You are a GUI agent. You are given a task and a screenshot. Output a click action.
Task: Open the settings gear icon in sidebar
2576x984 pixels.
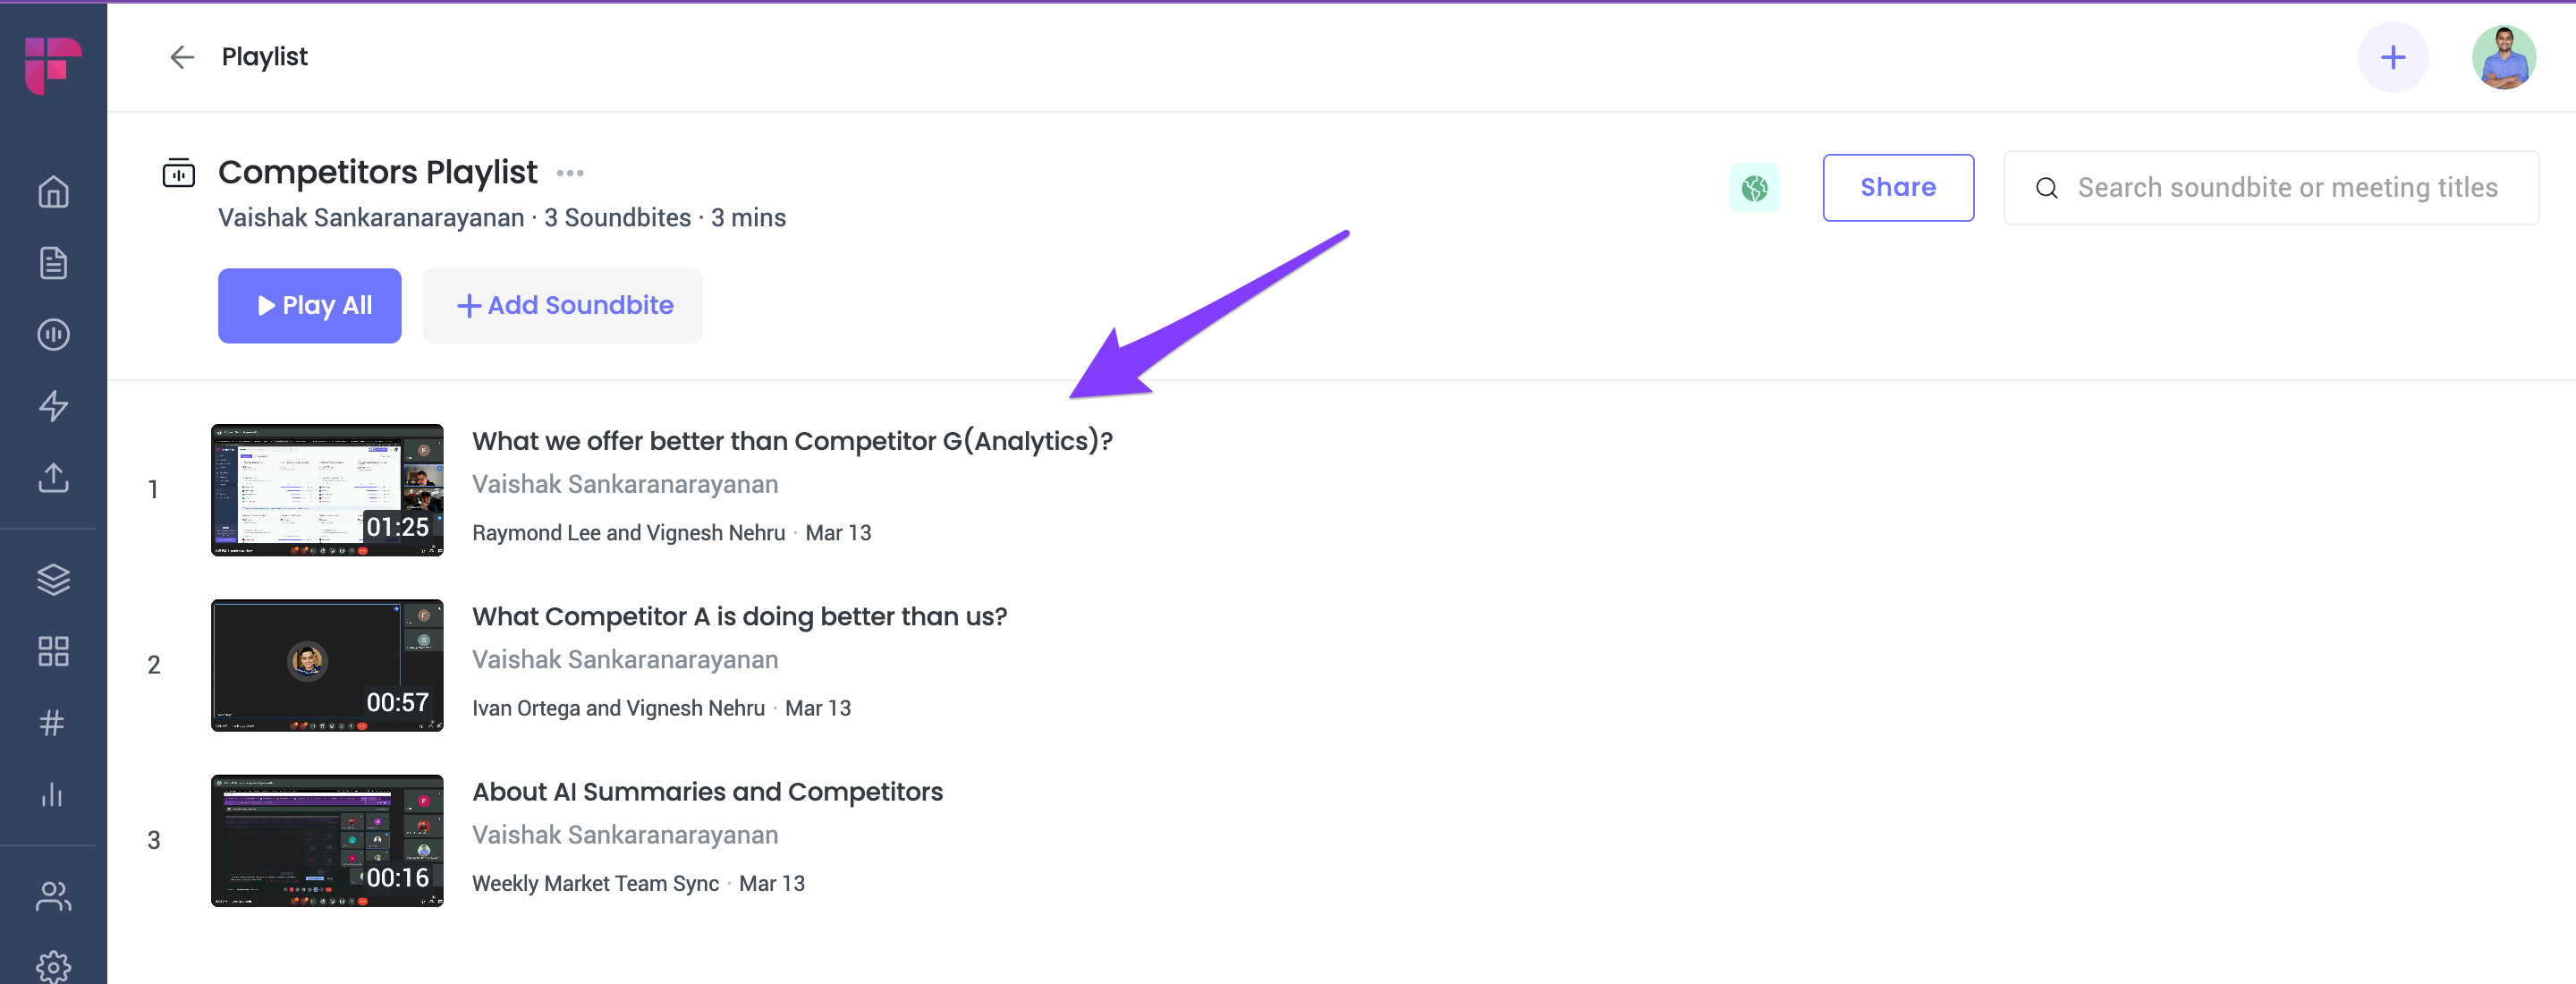tap(53, 966)
